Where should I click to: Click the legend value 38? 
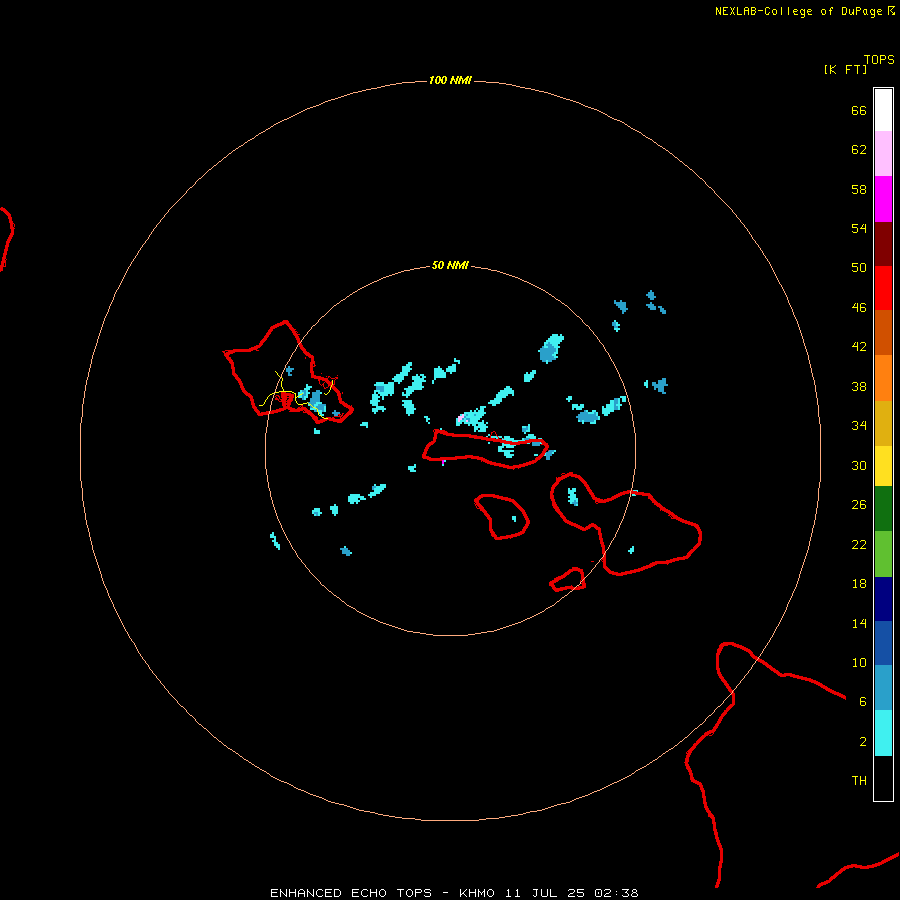tap(859, 386)
